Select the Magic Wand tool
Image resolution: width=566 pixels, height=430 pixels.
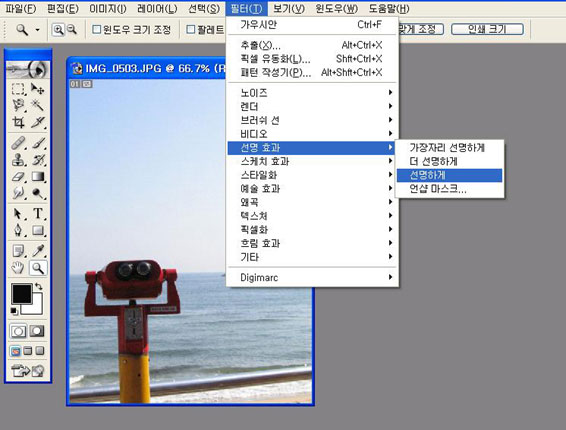[38, 105]
